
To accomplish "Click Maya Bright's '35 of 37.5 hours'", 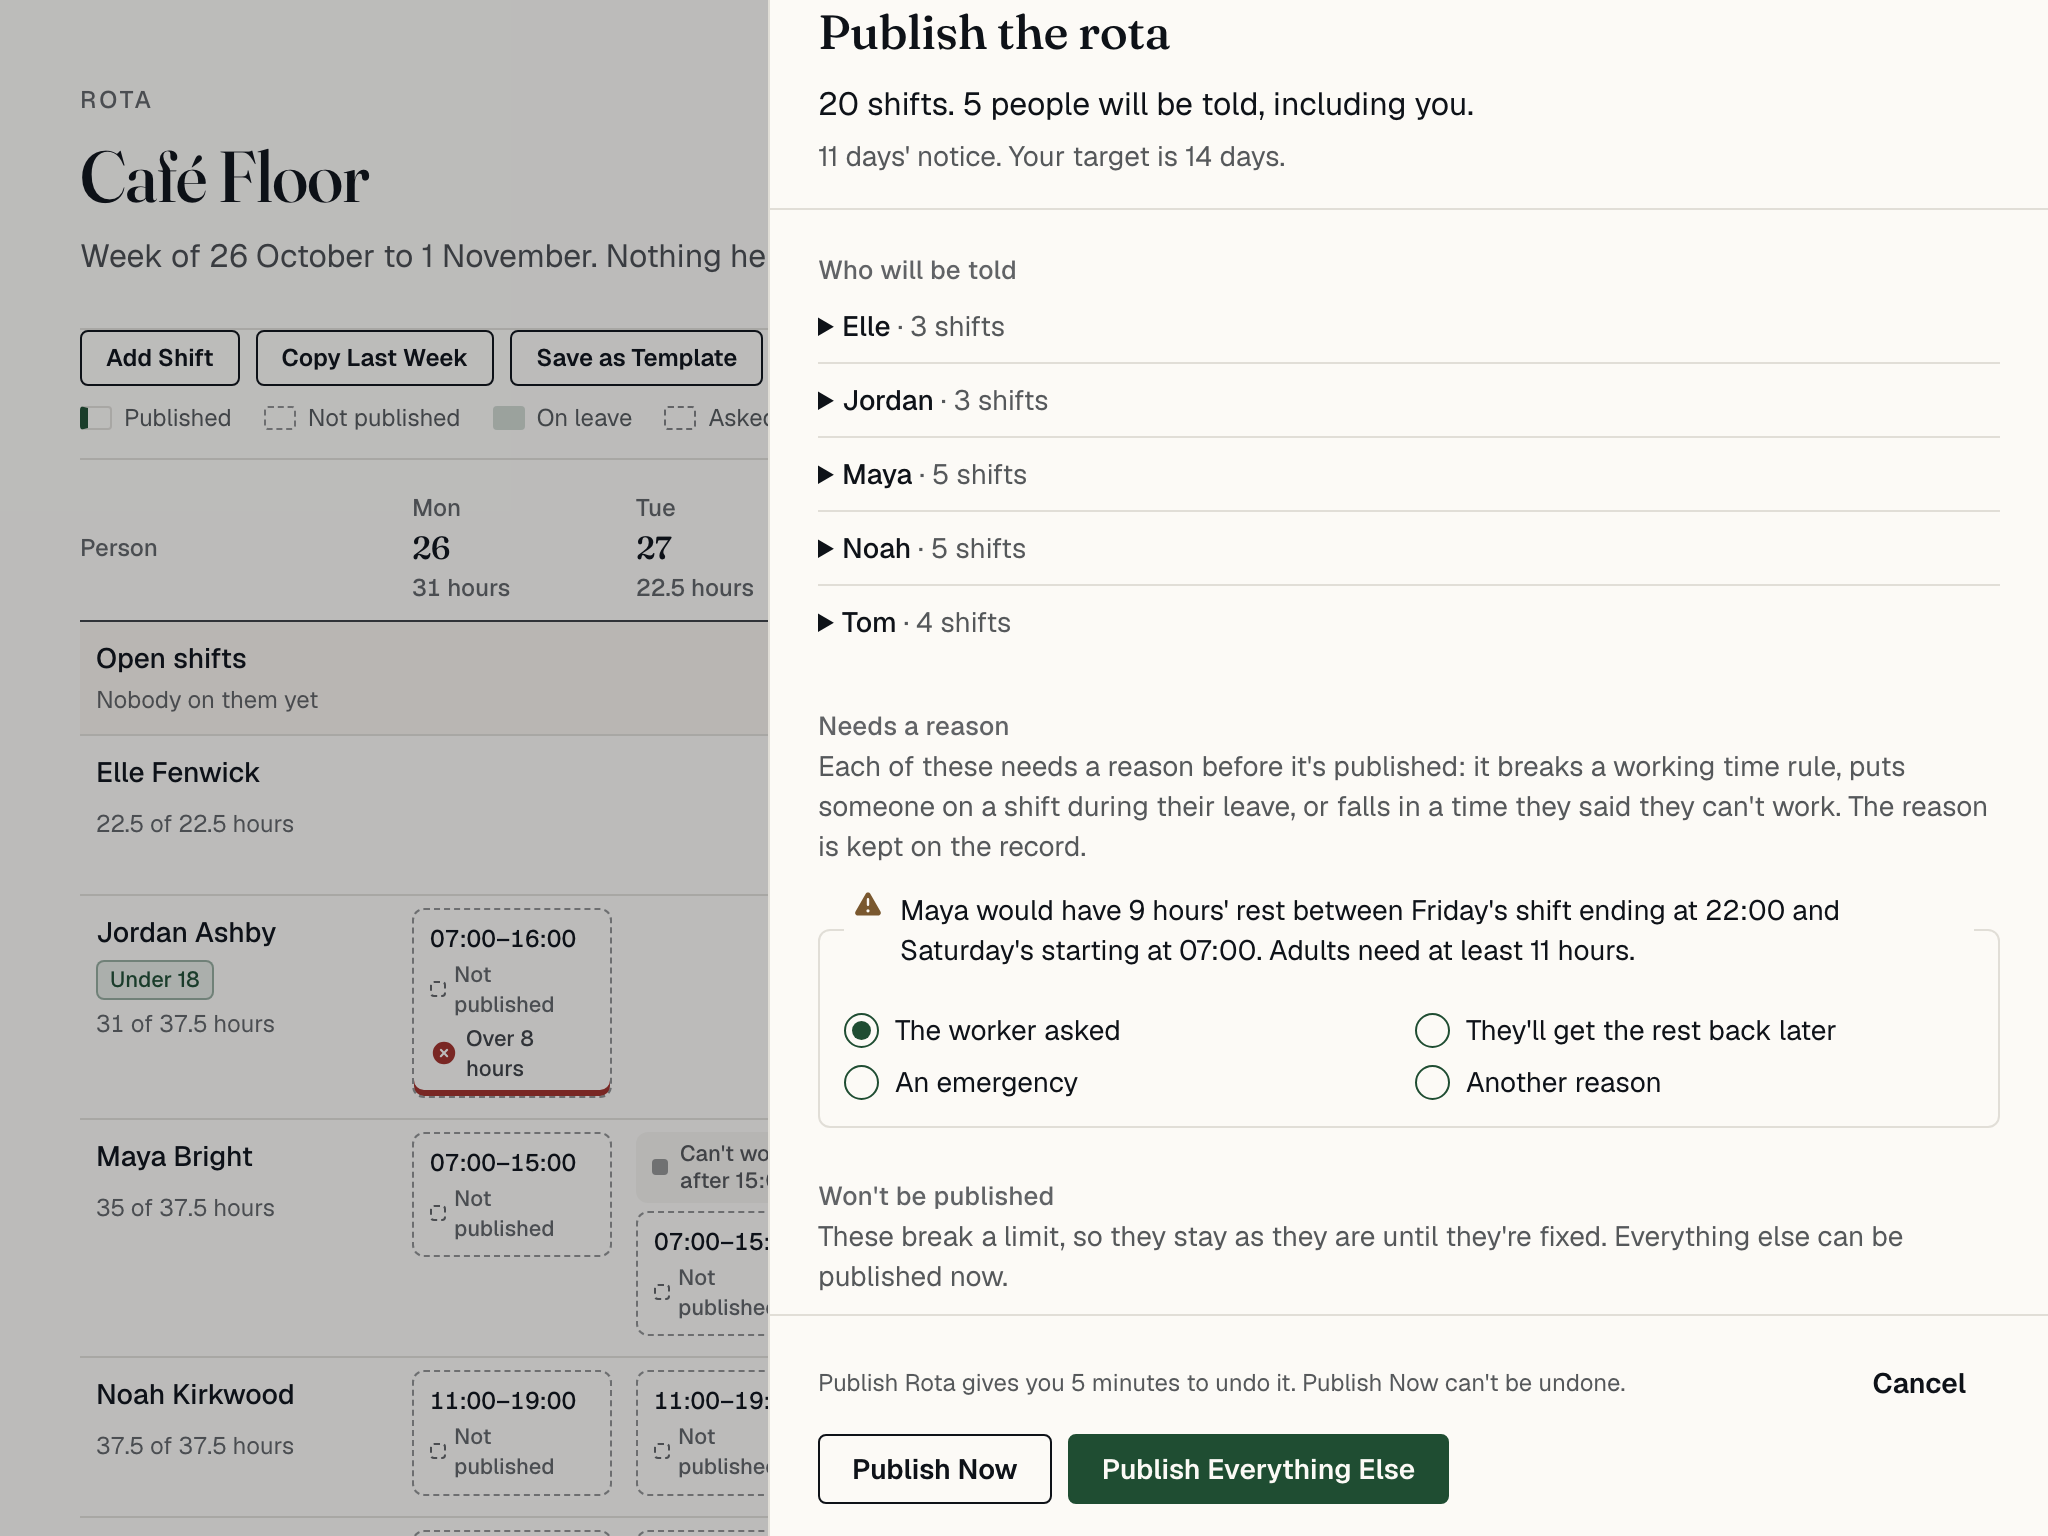I will tap(185, 1208).
